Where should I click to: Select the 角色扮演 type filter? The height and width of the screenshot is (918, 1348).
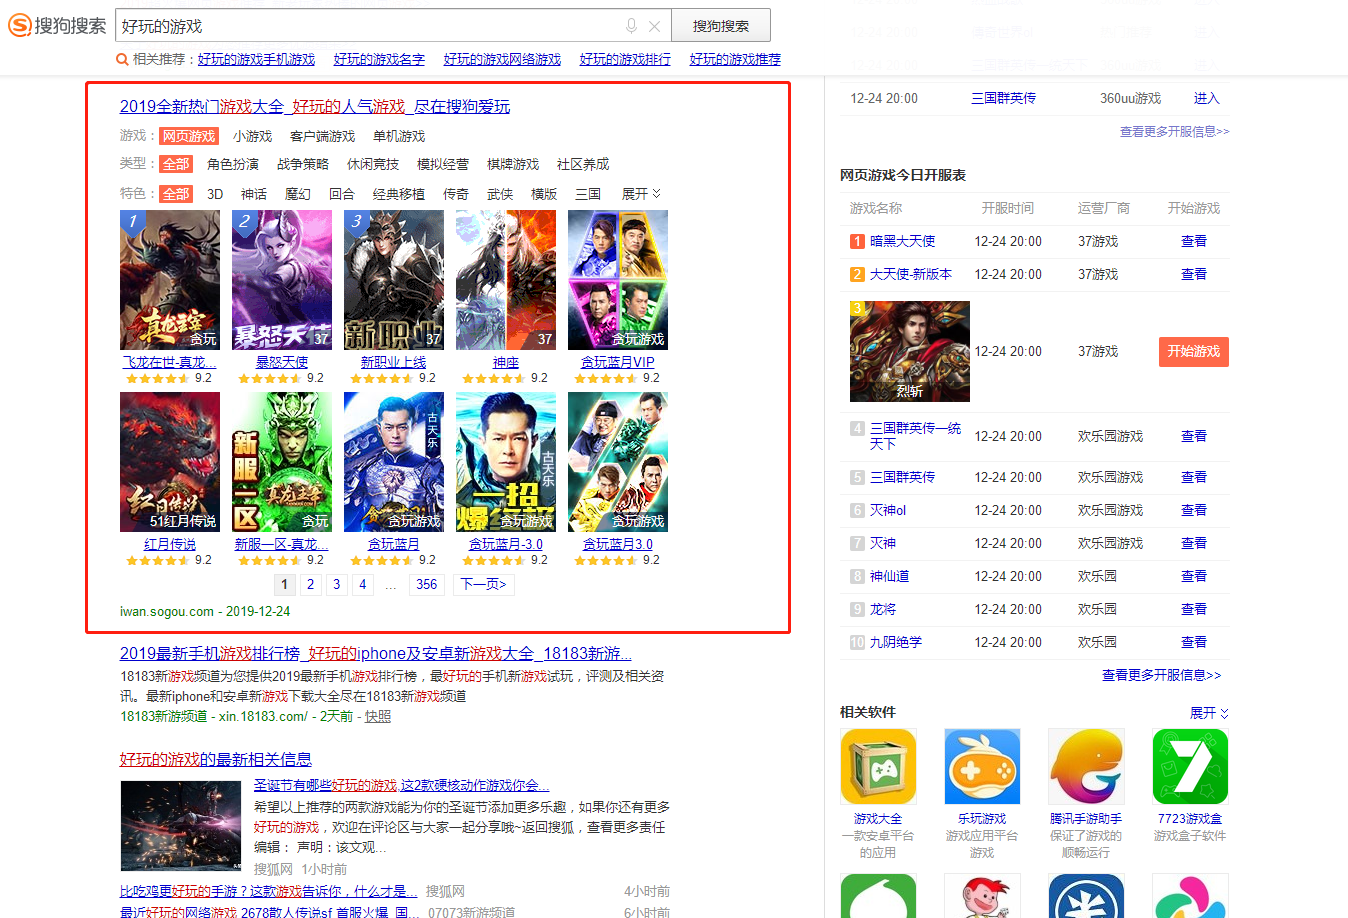[x=233, y=164]
